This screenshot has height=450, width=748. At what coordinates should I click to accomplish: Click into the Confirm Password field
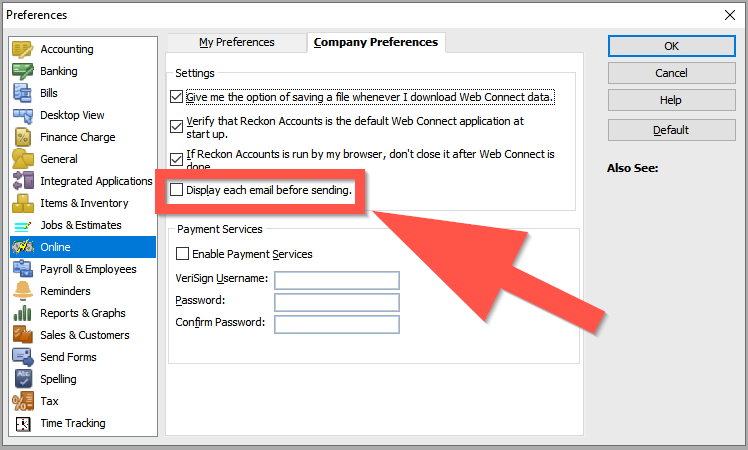tap(337, 324)
